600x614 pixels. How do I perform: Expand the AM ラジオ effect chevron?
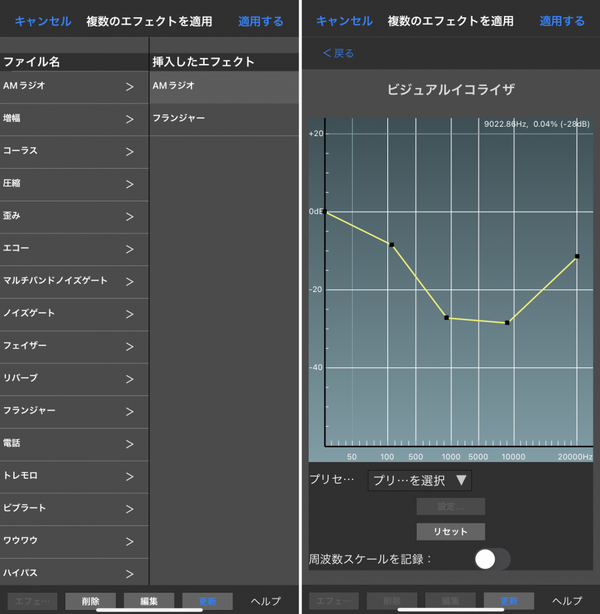130,87
